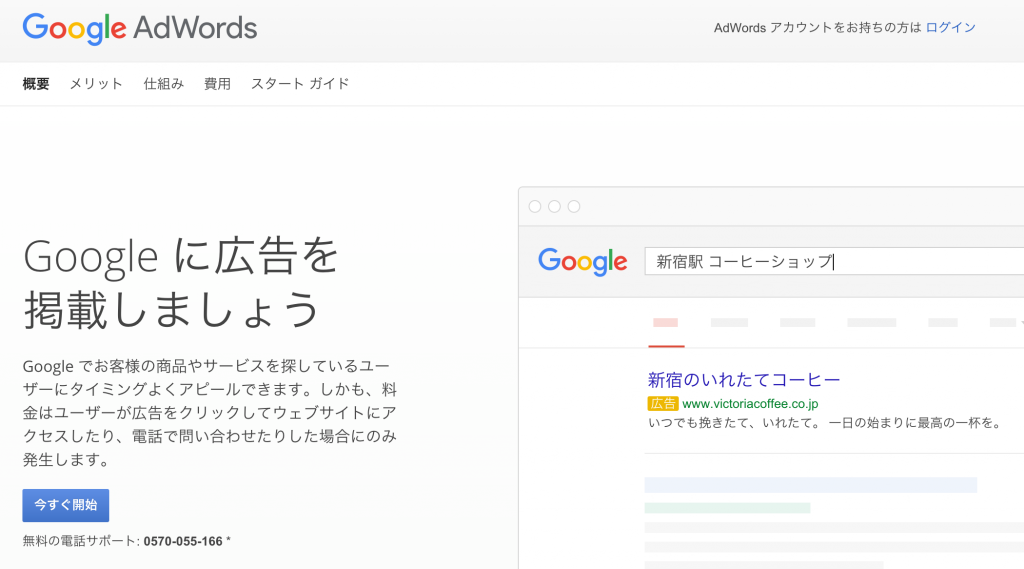This screenshot has height=569, width=1024.
Task: Click the phone number 0570-055-166
Action: click(x=183, y=541)
